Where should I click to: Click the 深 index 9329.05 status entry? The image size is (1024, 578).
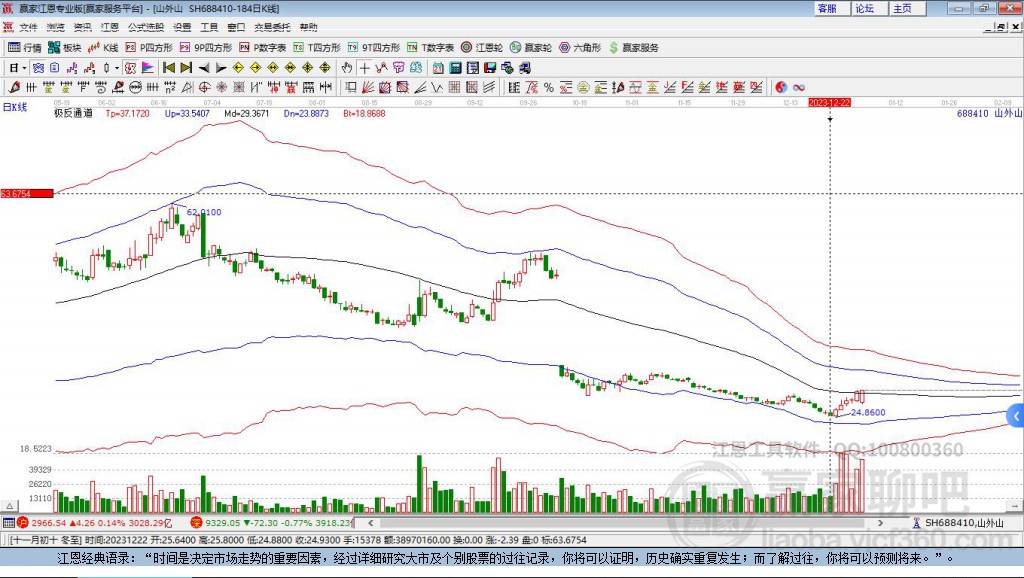271,523
